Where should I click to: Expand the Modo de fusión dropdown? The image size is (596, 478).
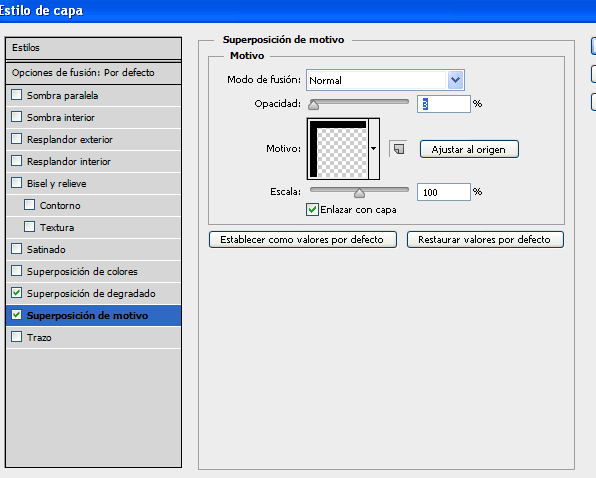pyautogui.click(x=455, y=80)
